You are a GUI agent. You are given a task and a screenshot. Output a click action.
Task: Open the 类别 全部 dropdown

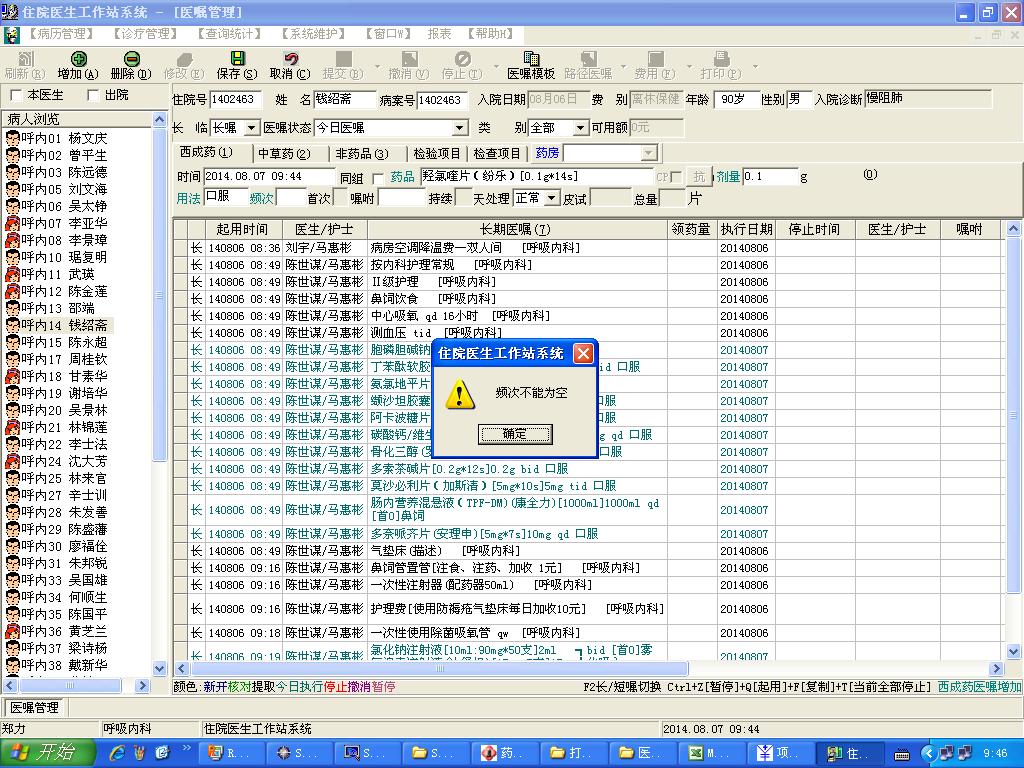point(580,128)
